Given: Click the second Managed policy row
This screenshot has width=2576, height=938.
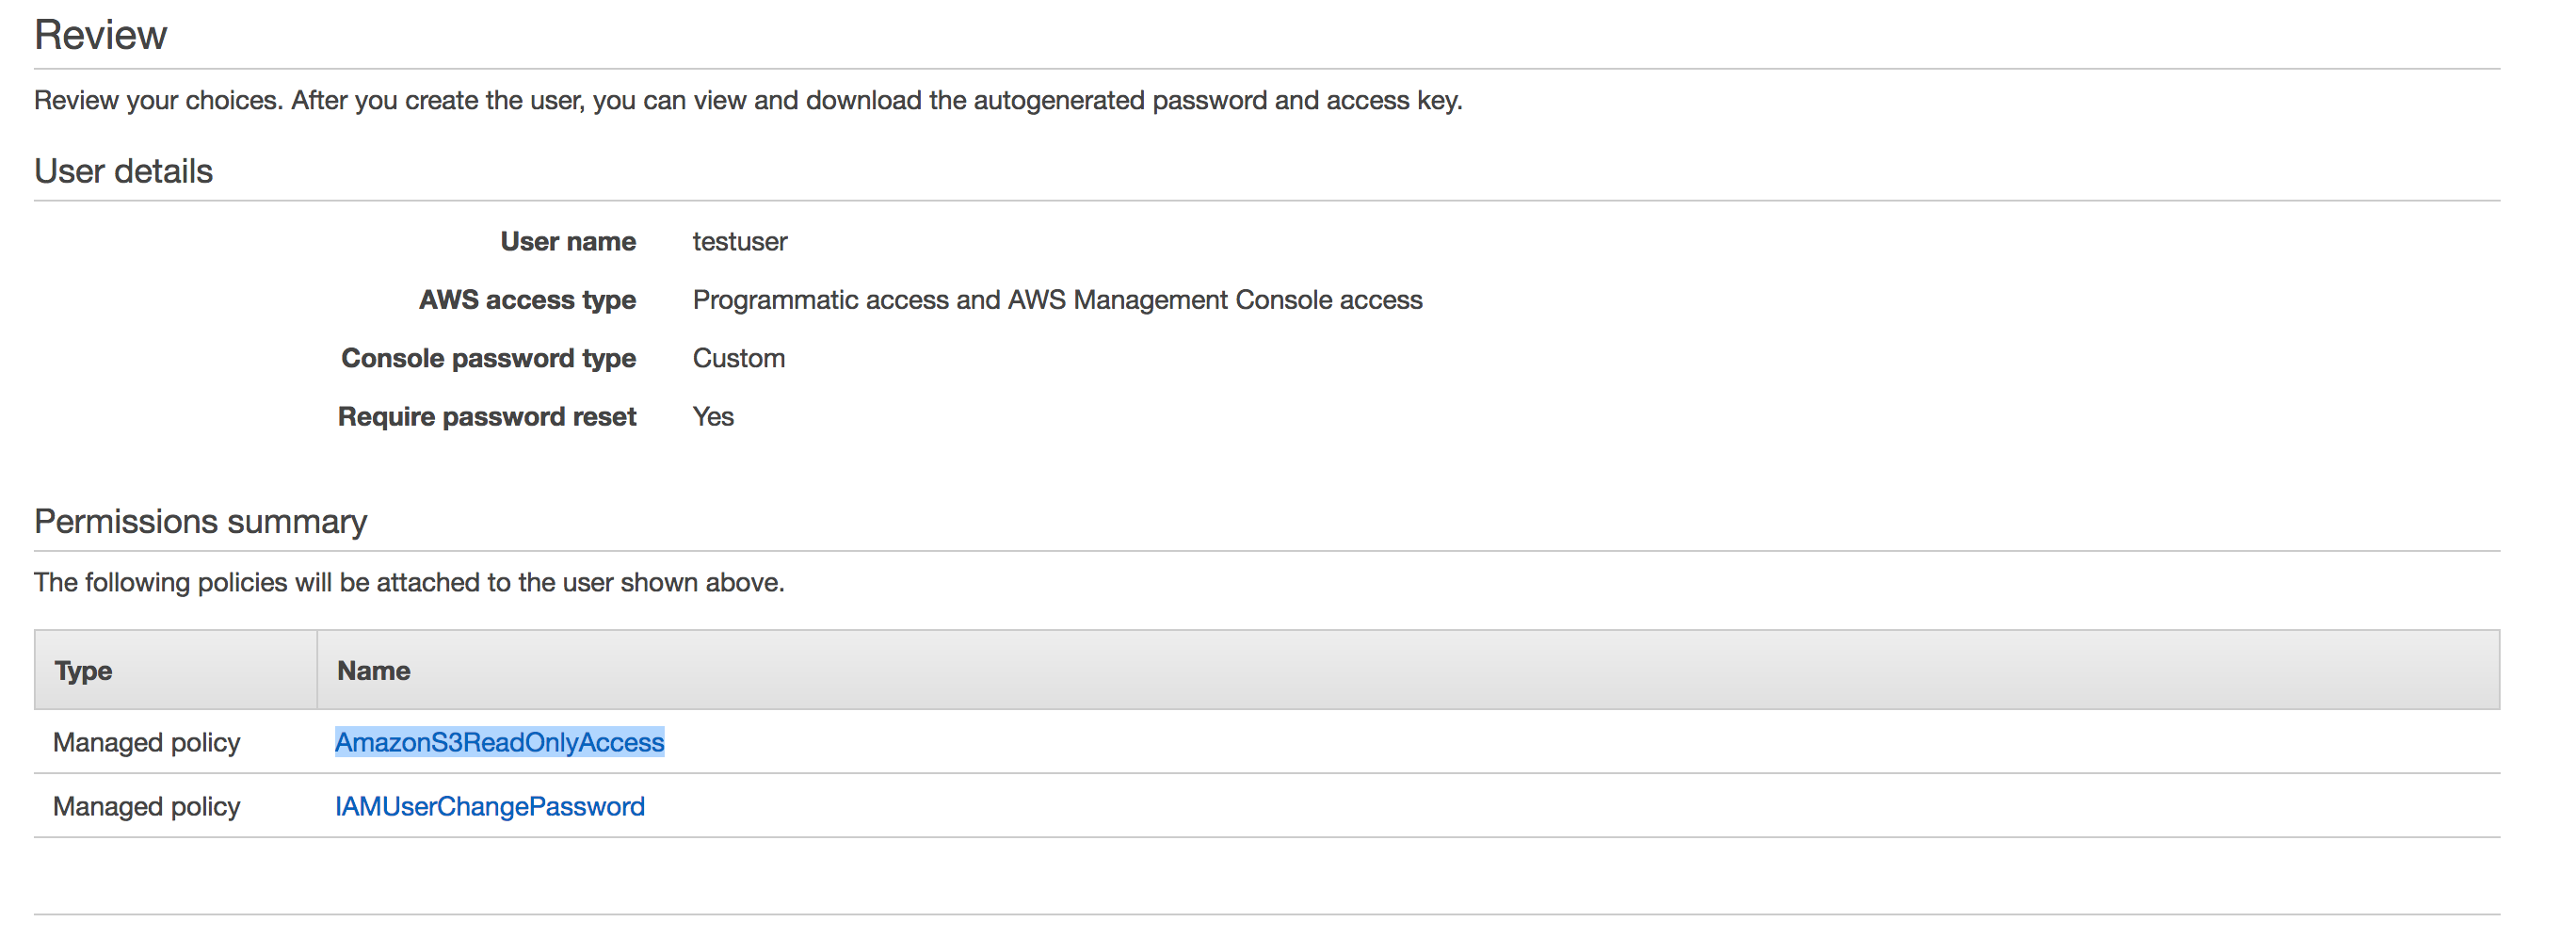Looking at the screenshot, I should 146,806.
